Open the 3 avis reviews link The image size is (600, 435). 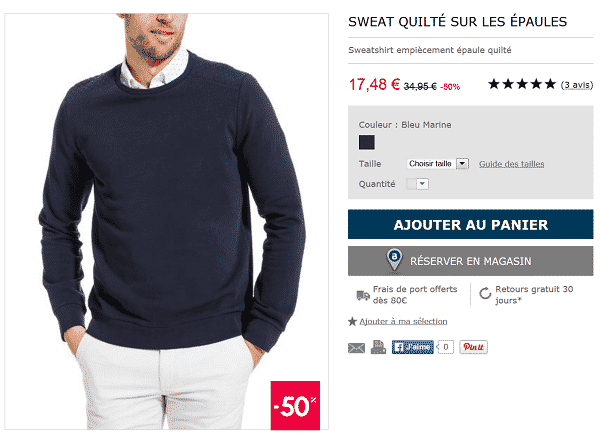577,85
